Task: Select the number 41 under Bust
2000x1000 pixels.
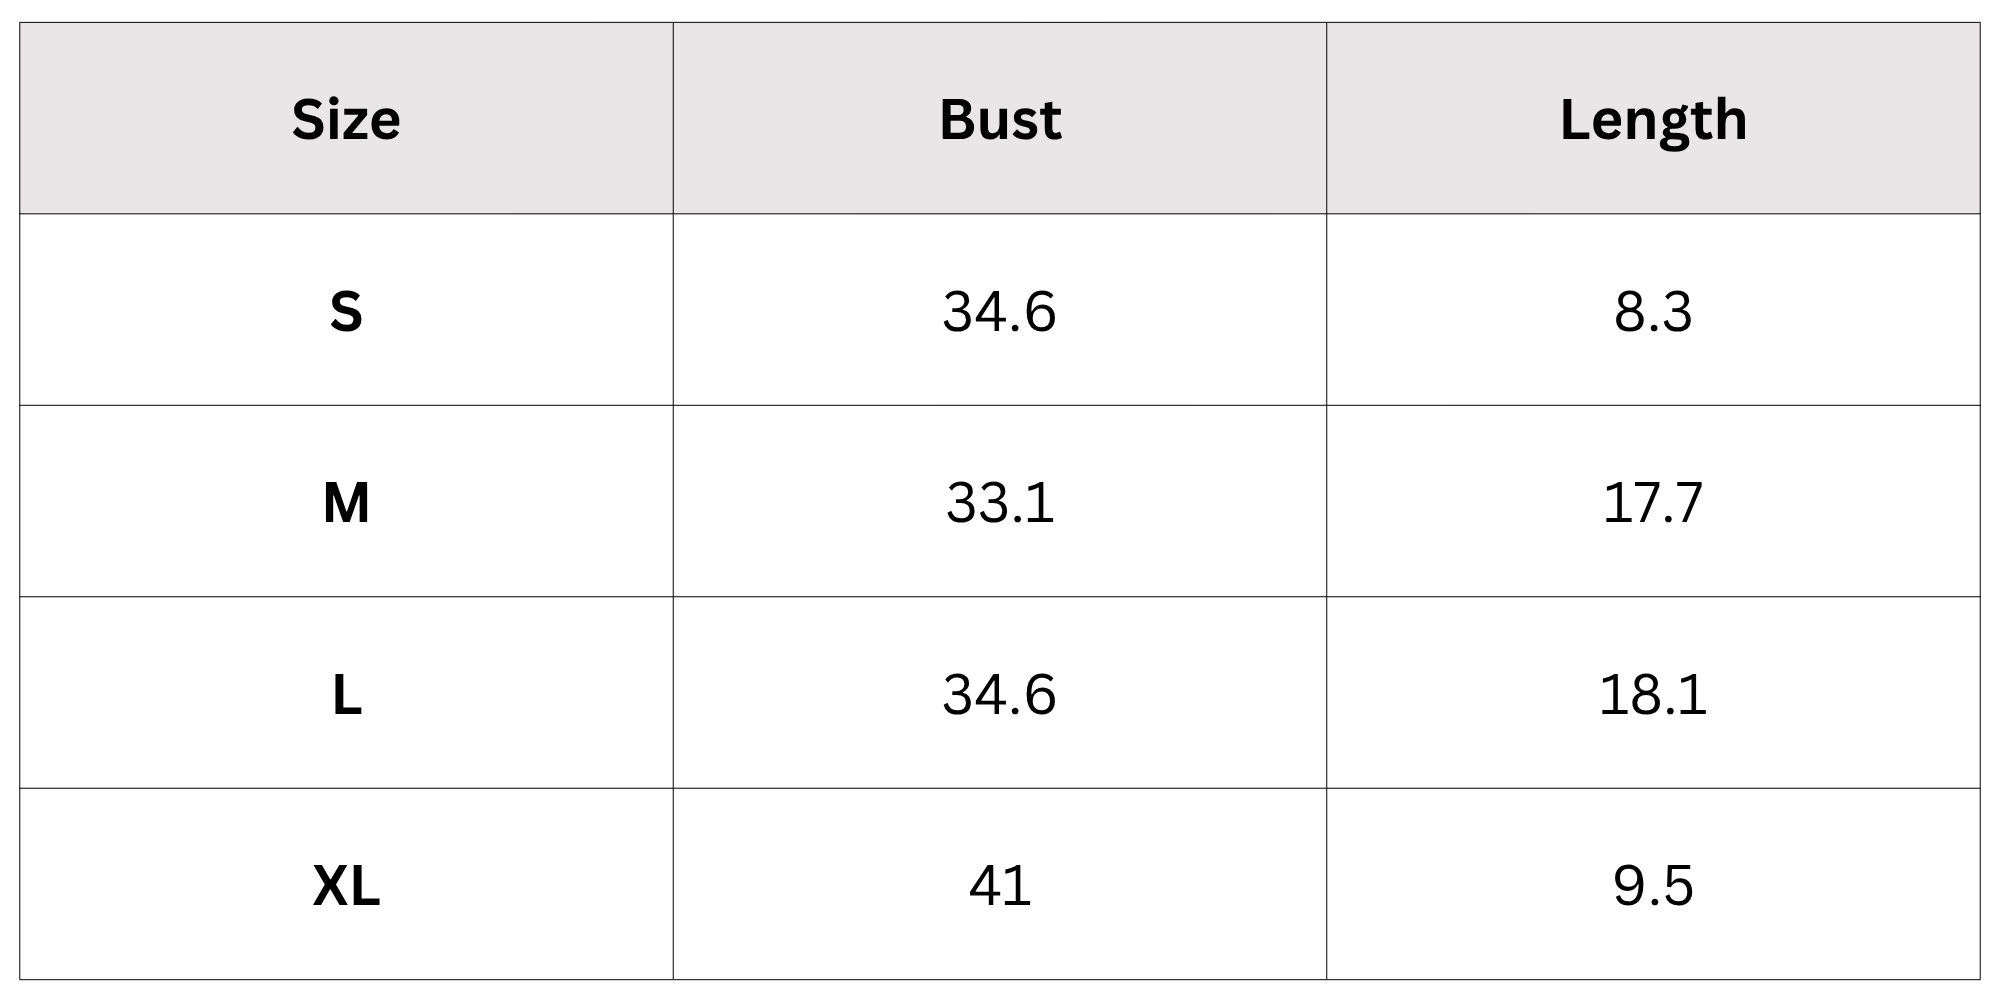Action: pos(1000,885)
